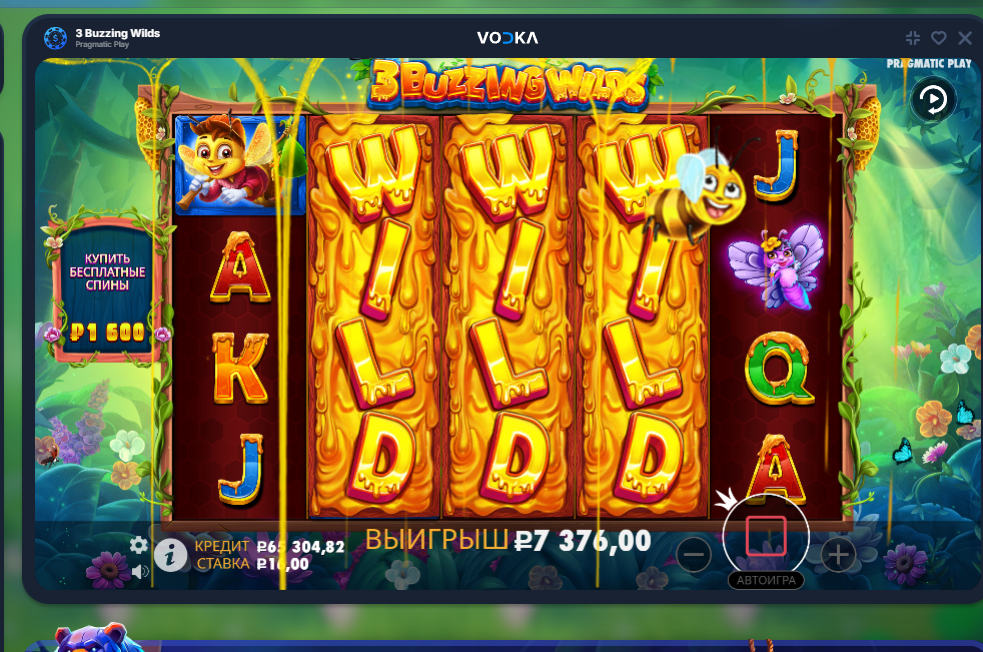Open the VODKA casino logo
Viewport: 983px width, 652px height.
(507, 38)
